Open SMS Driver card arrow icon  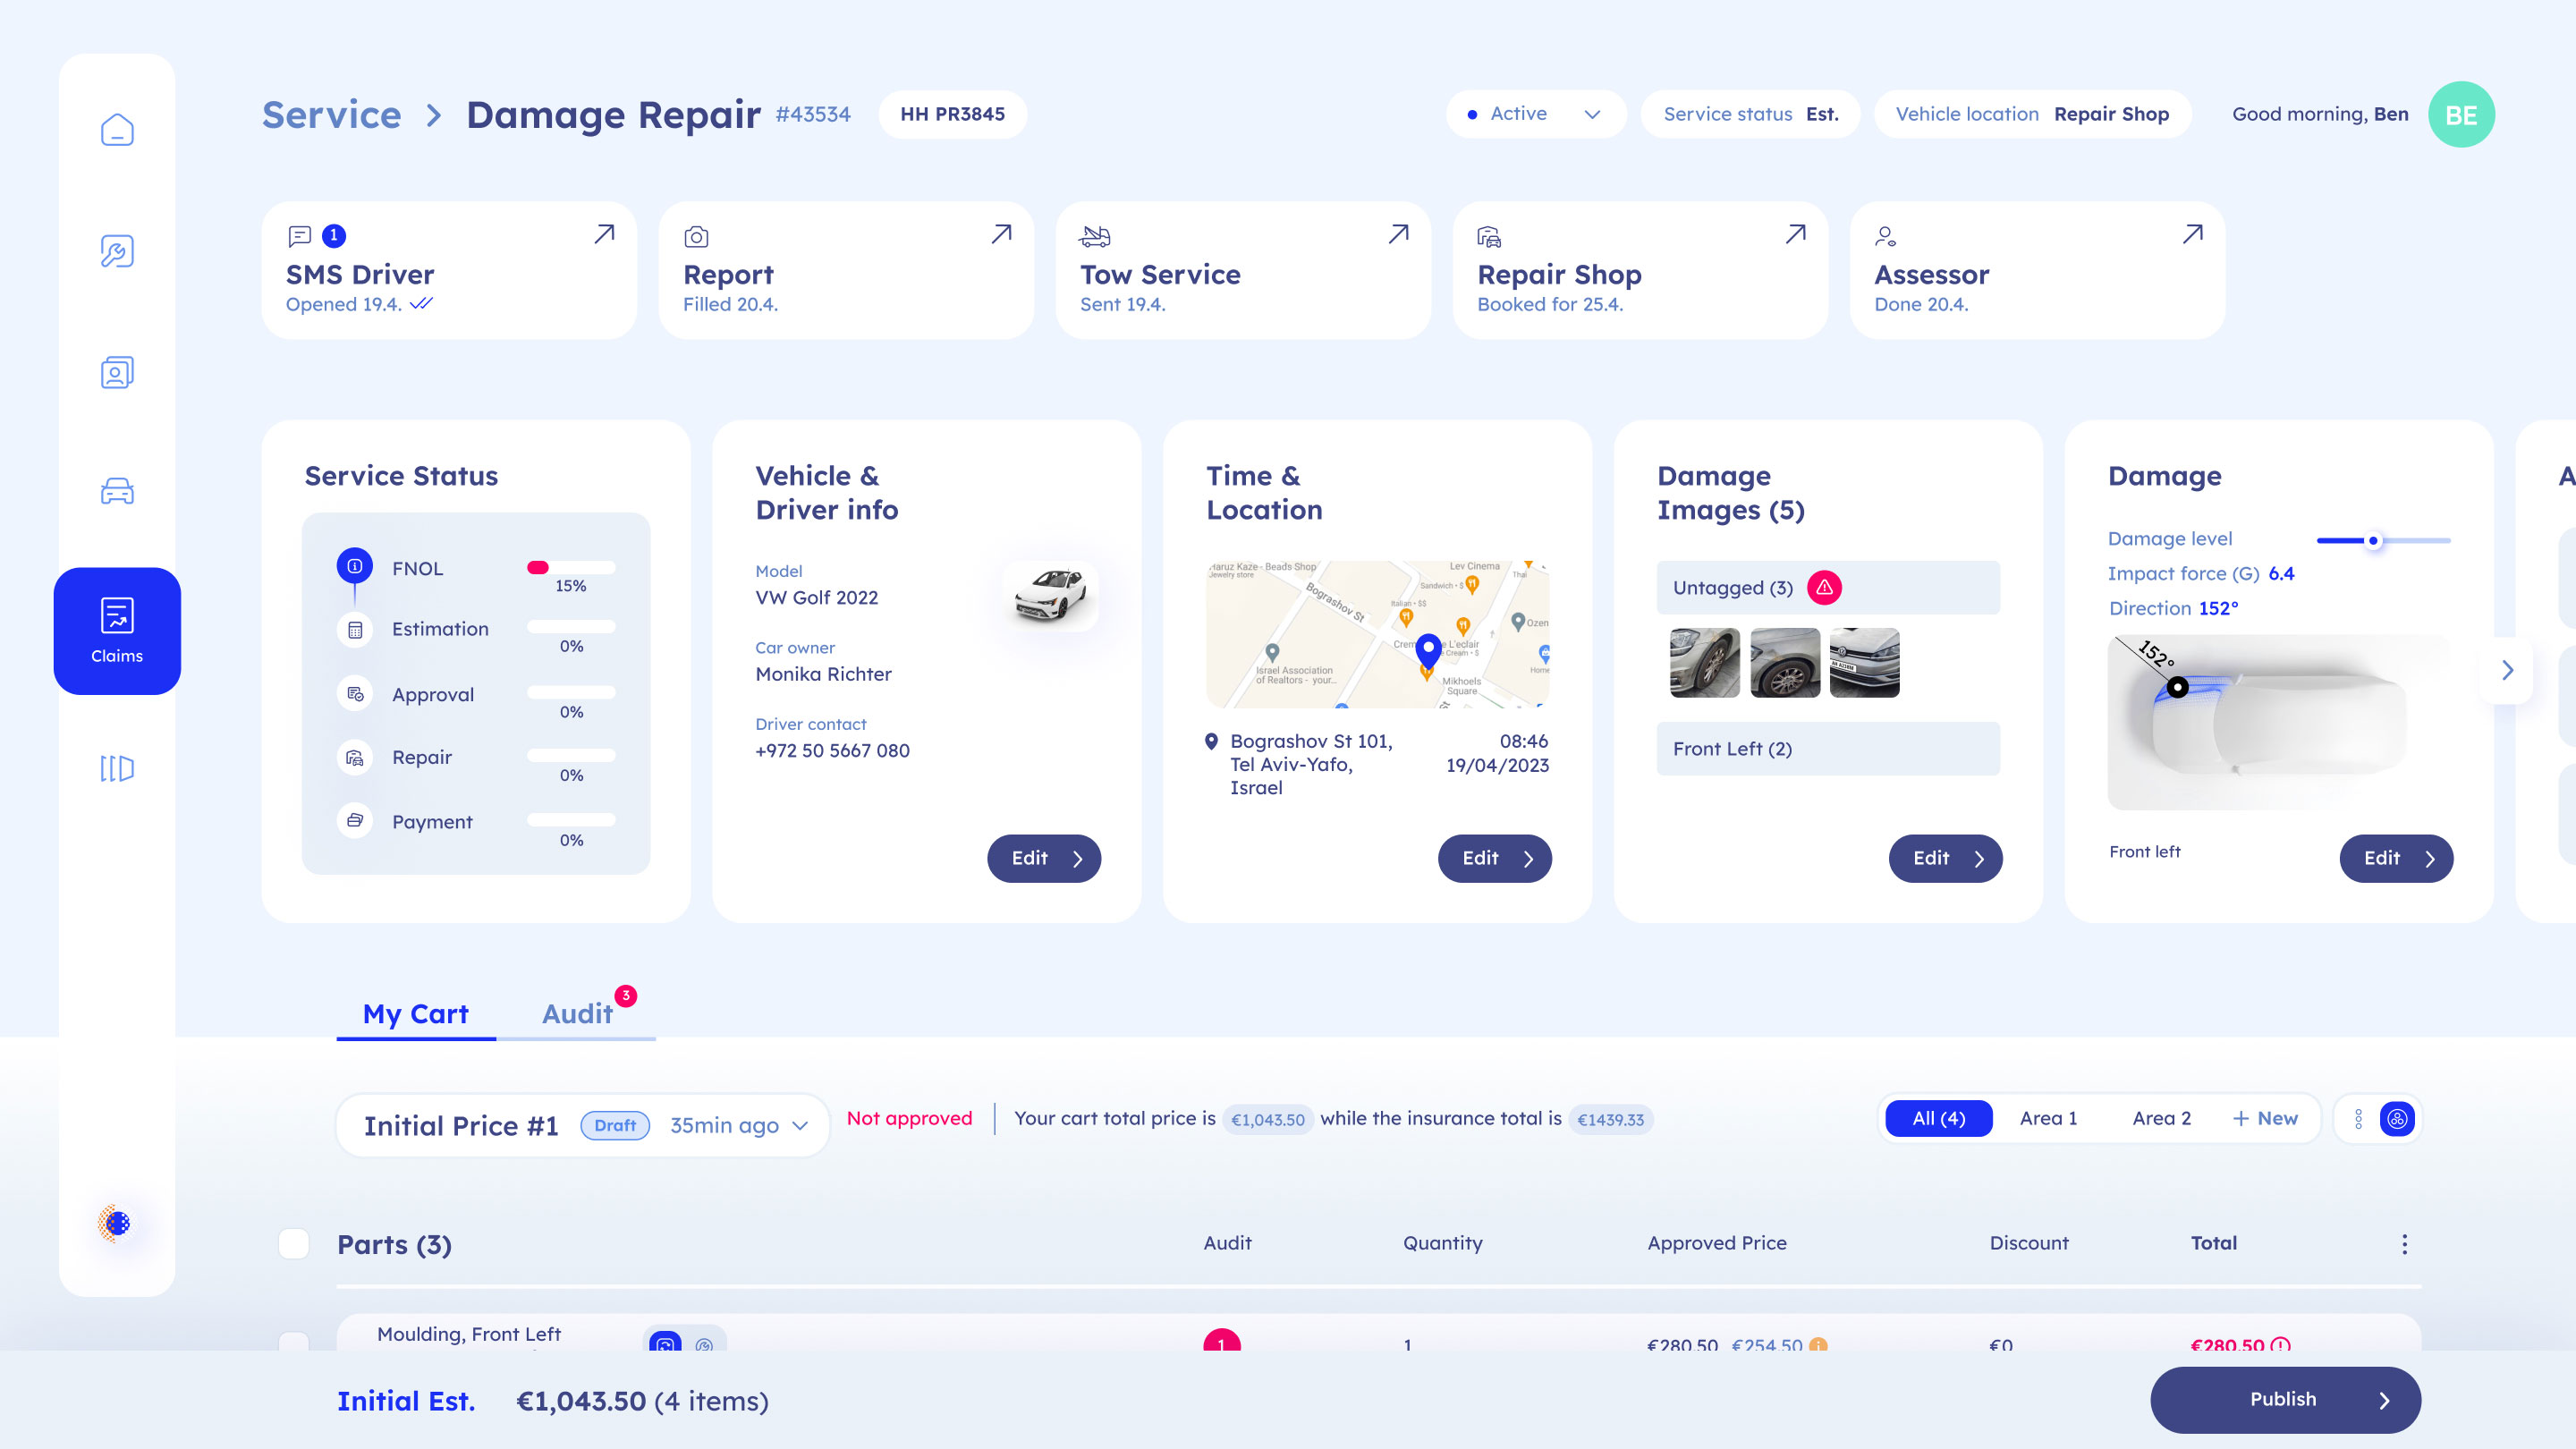(604, 234)
